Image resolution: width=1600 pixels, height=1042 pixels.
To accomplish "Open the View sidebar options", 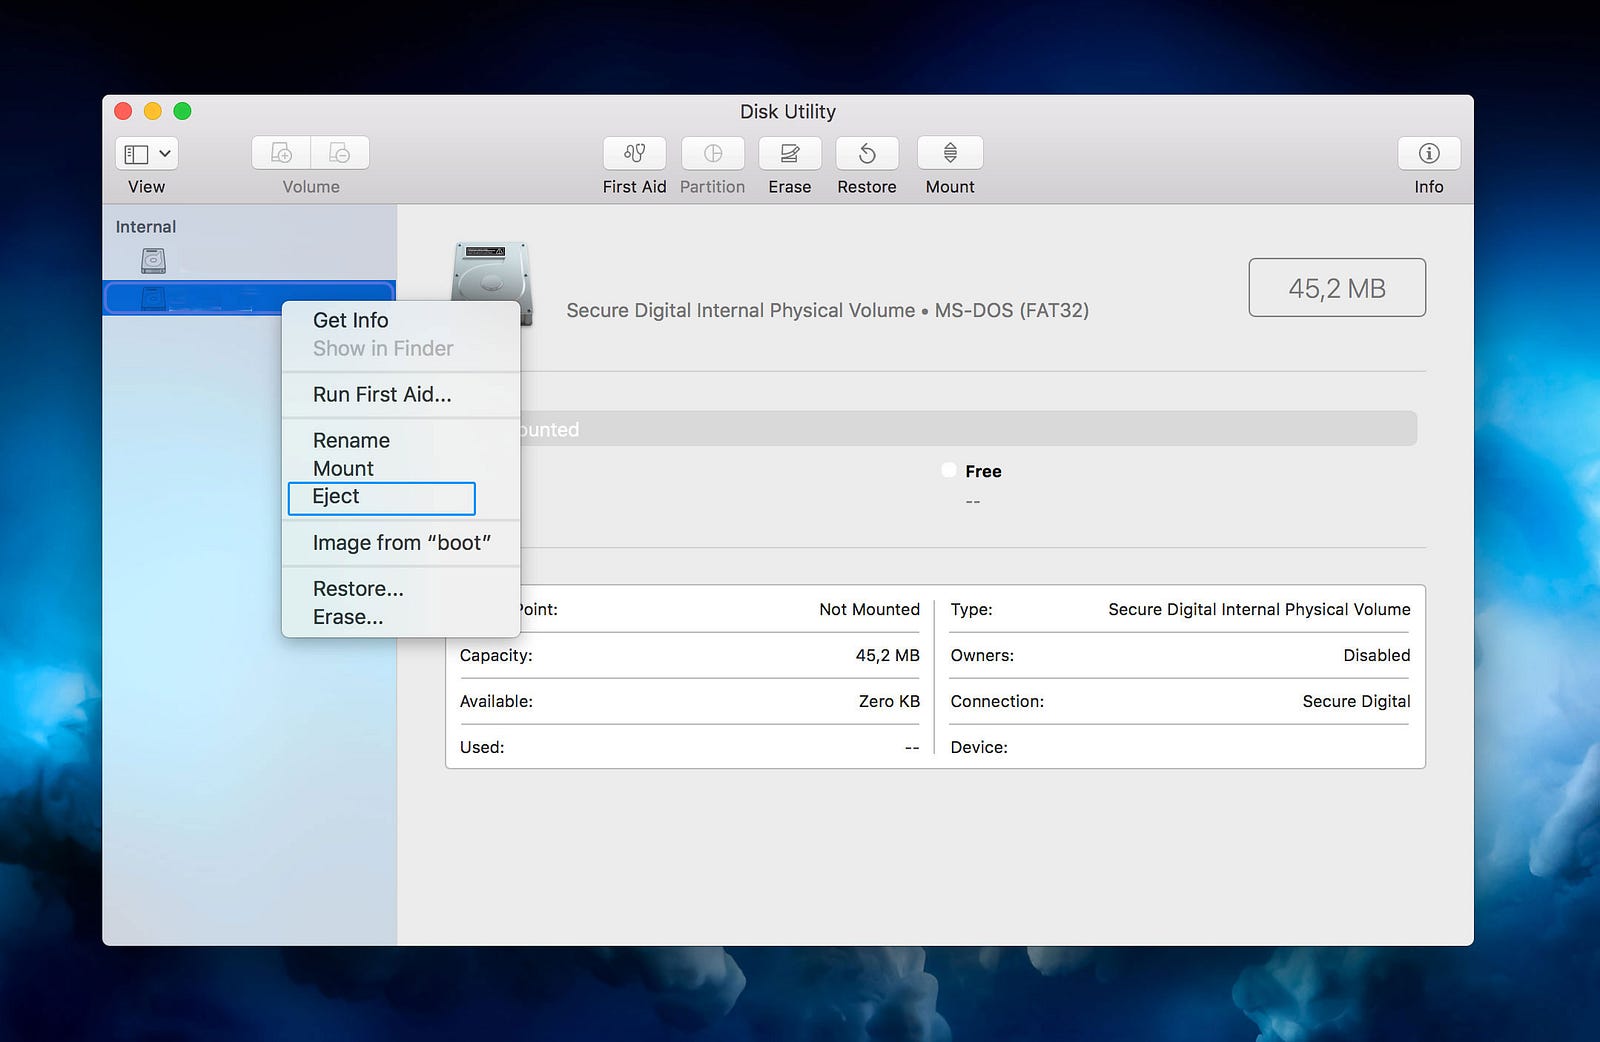I will (147, 153).
